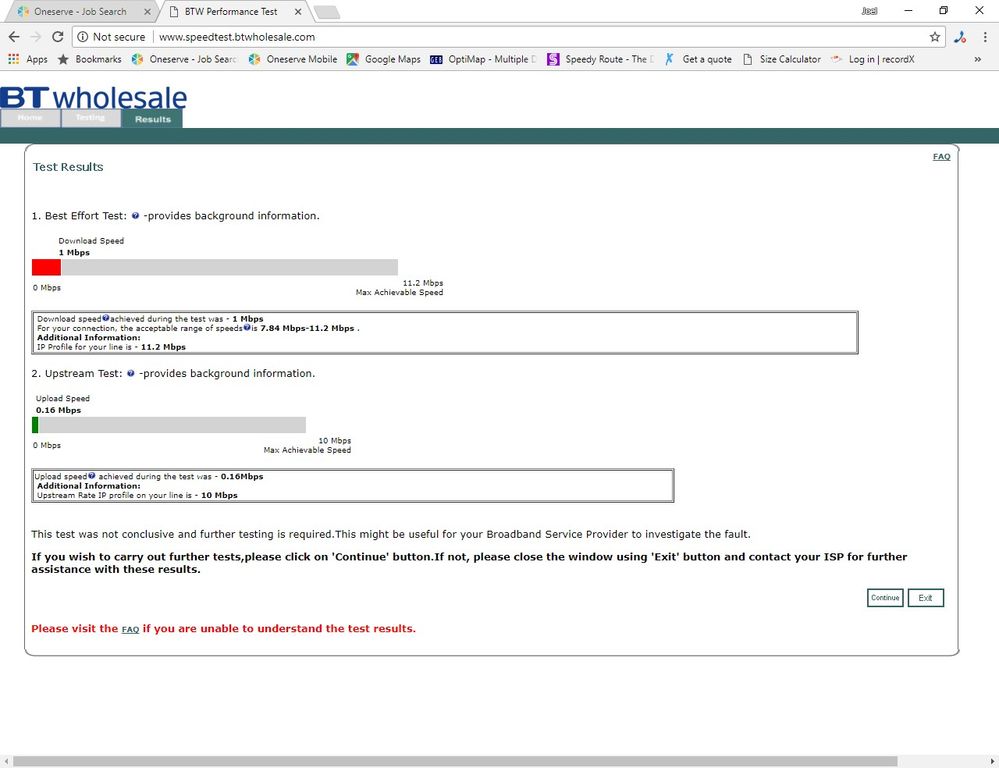
Task: Click the help icon beside Upstream Test
Action: [131, 374]
